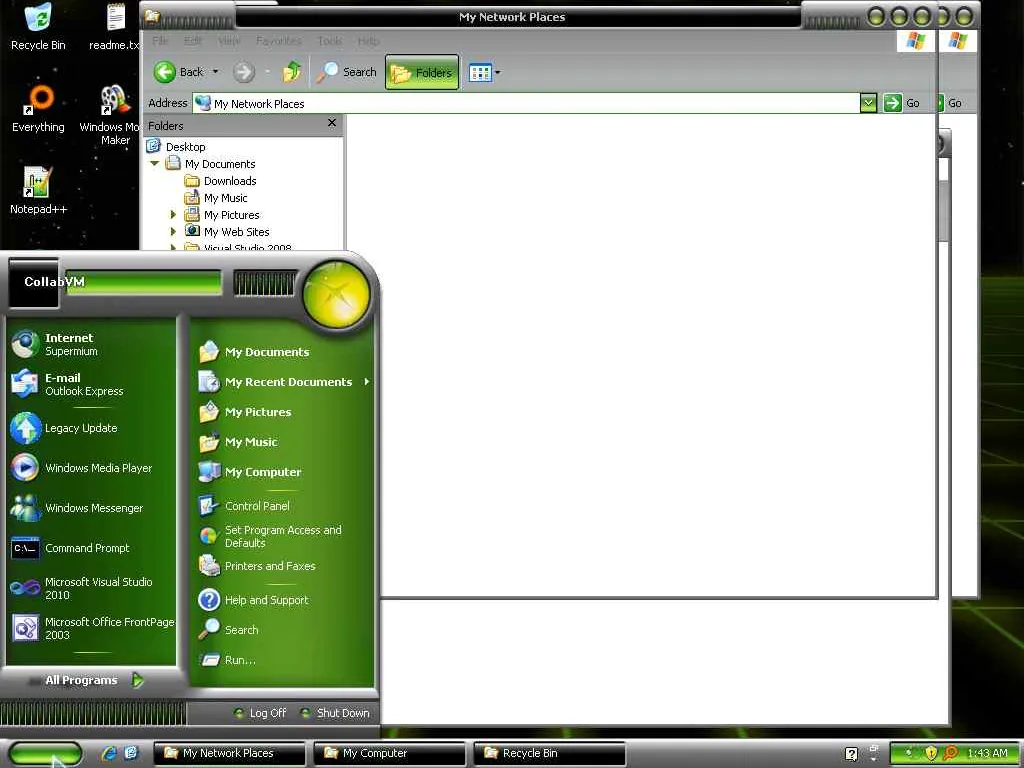Click Log Off button
The image size is (1024, 768).
click(x=260, y=713)
